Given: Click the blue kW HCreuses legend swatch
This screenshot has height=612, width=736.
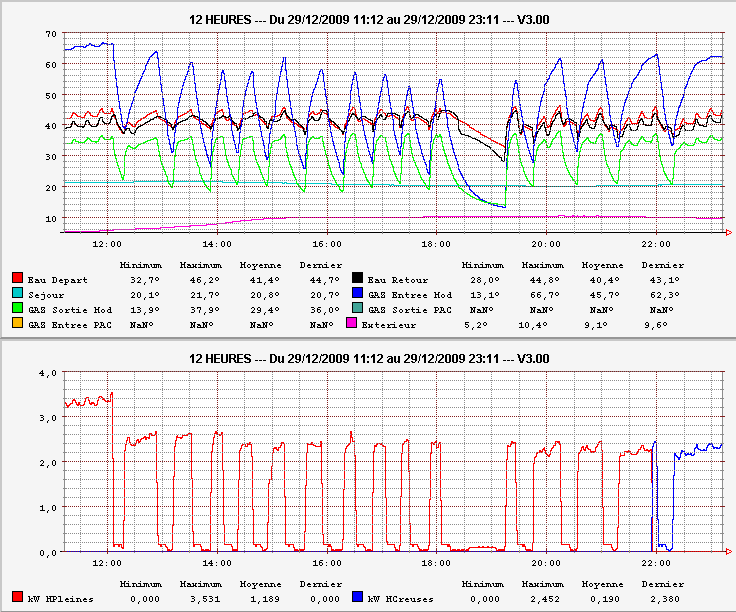Looking at the screenshot, I should [357, 598].
